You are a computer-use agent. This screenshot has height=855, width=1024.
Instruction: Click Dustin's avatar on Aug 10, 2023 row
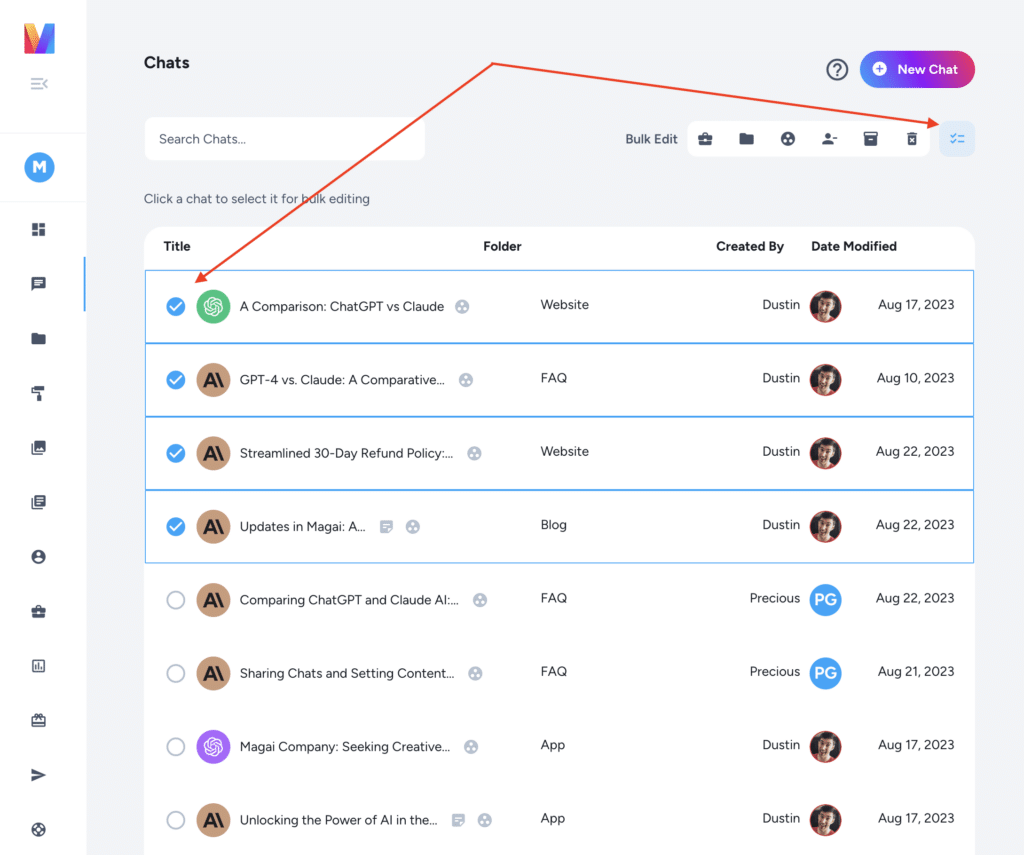pyautogui.click(x=825, y=379)
